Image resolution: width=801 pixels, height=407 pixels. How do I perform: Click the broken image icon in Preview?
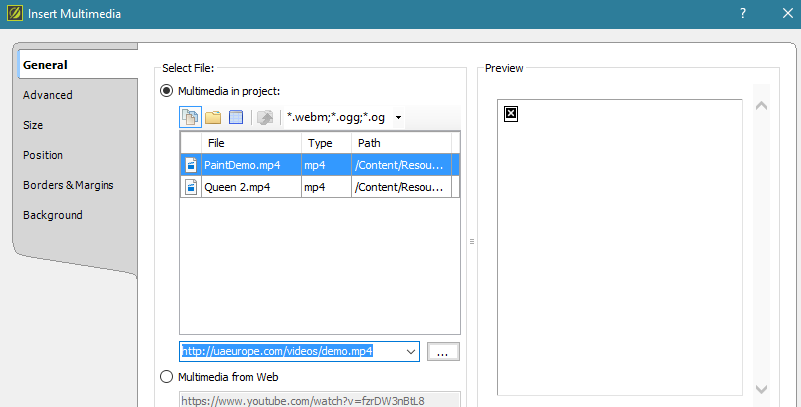[511, 113]
